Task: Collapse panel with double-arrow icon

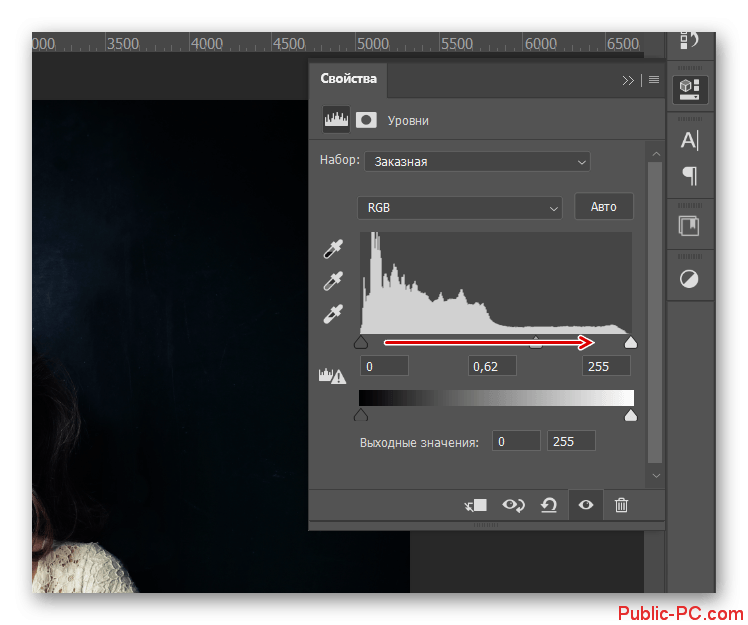Action: (x=628, y=80)
